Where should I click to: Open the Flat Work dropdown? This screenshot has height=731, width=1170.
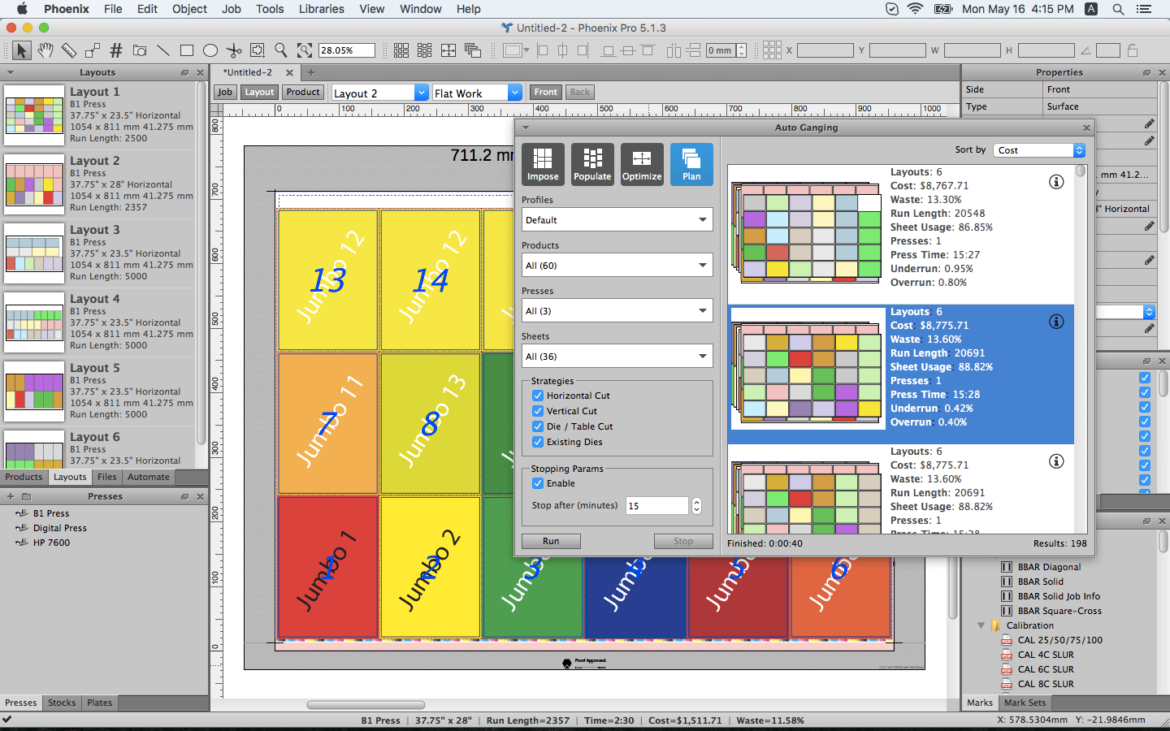click(477, 92)
